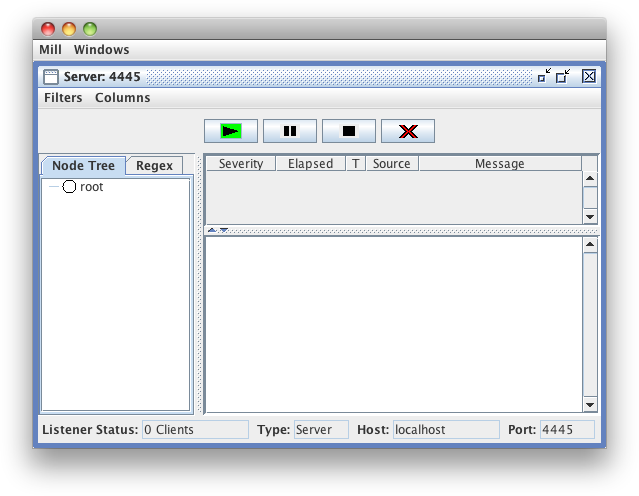Close the Server: 4445 internal frame
Image resolution: width=639 pixels, height=496 pixels.
(589, 76)
